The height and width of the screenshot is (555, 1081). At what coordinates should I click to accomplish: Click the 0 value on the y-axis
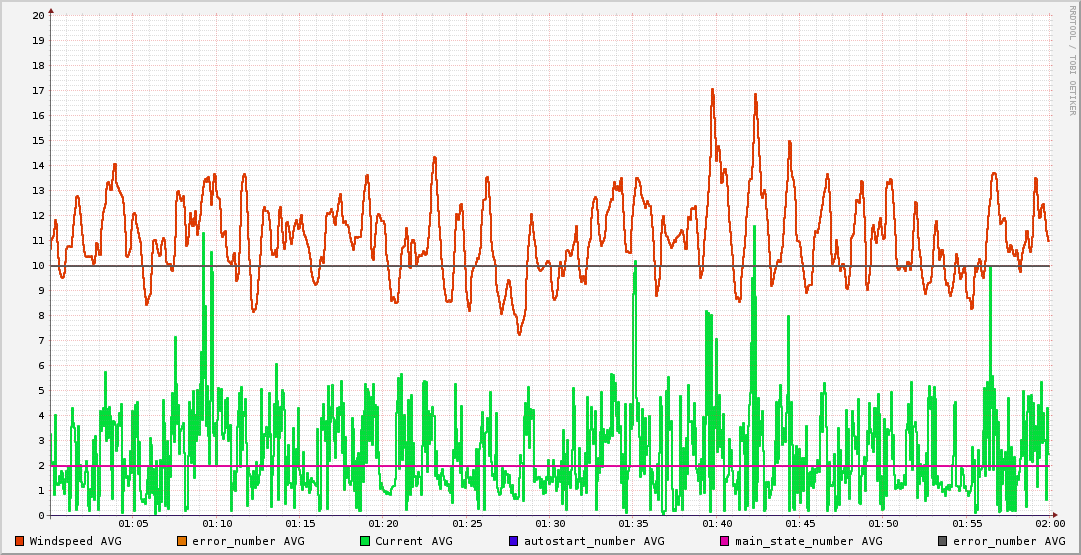point(41,516)
